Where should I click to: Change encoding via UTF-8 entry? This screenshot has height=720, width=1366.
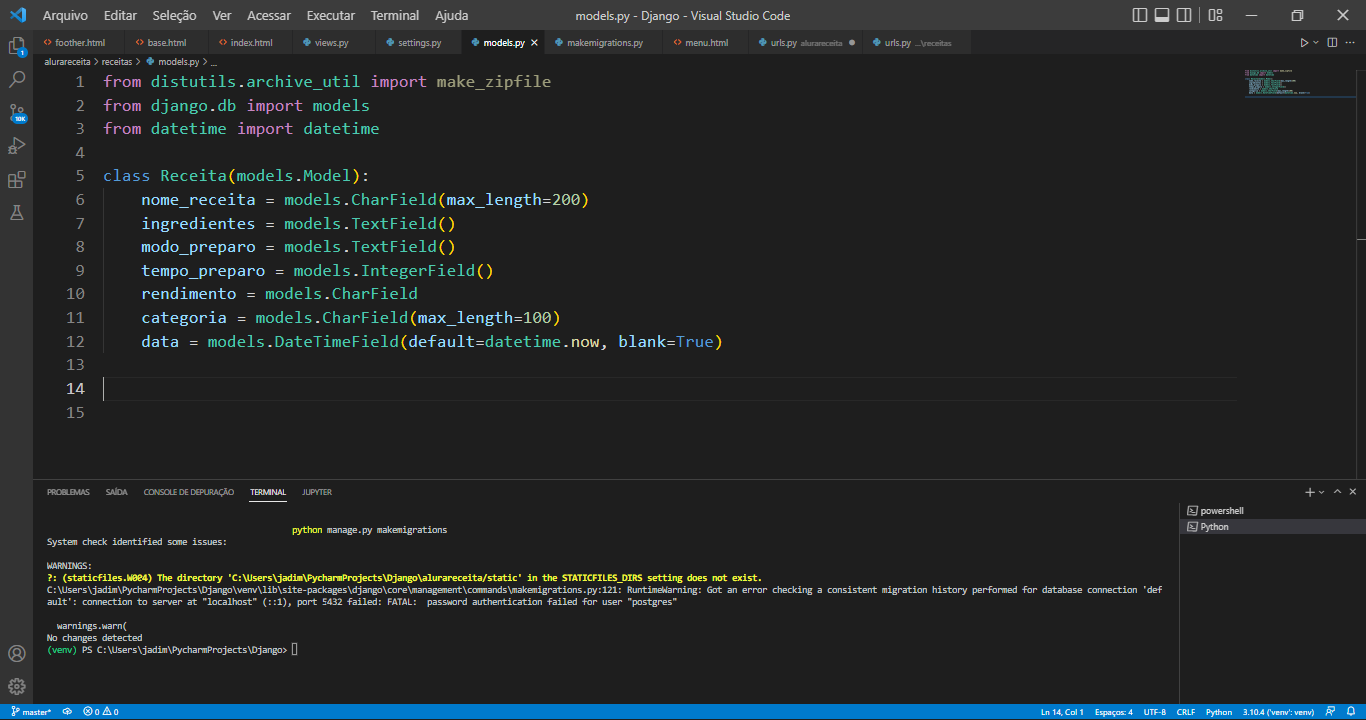(1155, 712)
